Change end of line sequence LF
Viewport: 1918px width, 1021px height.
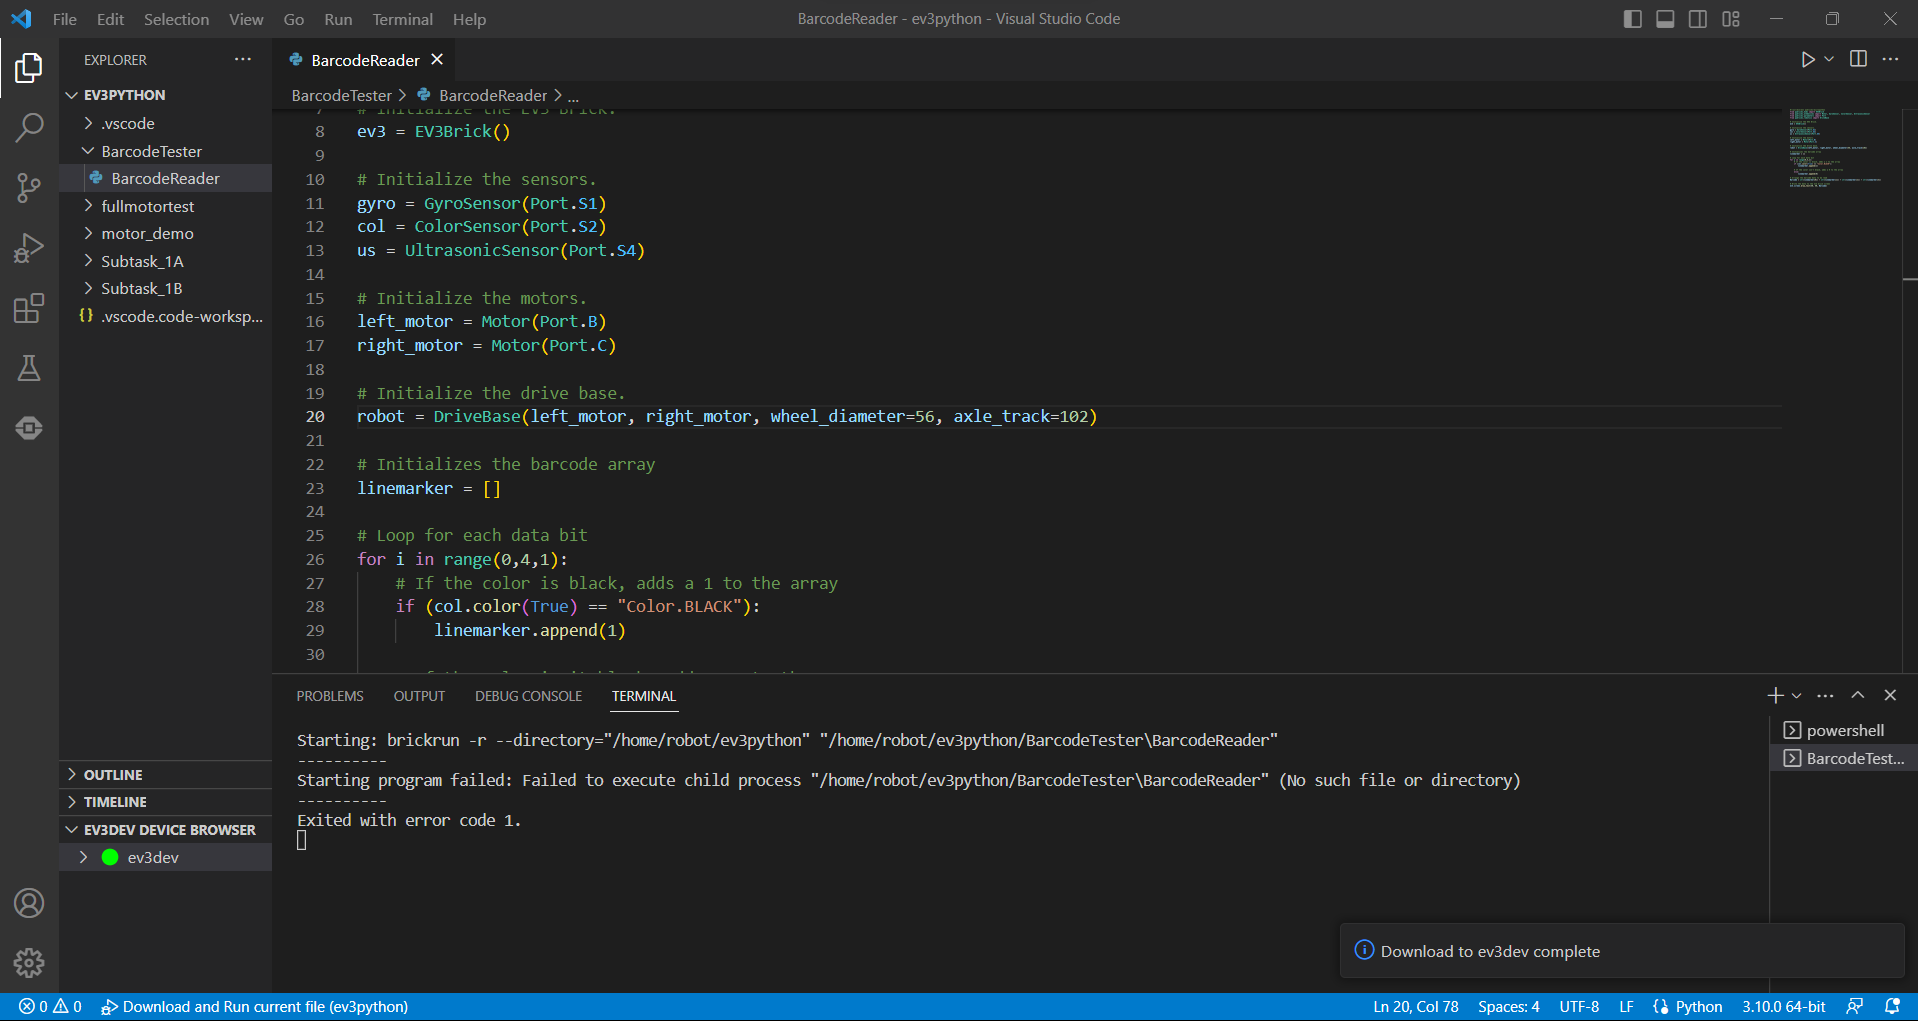(x=1626, y=1006)
